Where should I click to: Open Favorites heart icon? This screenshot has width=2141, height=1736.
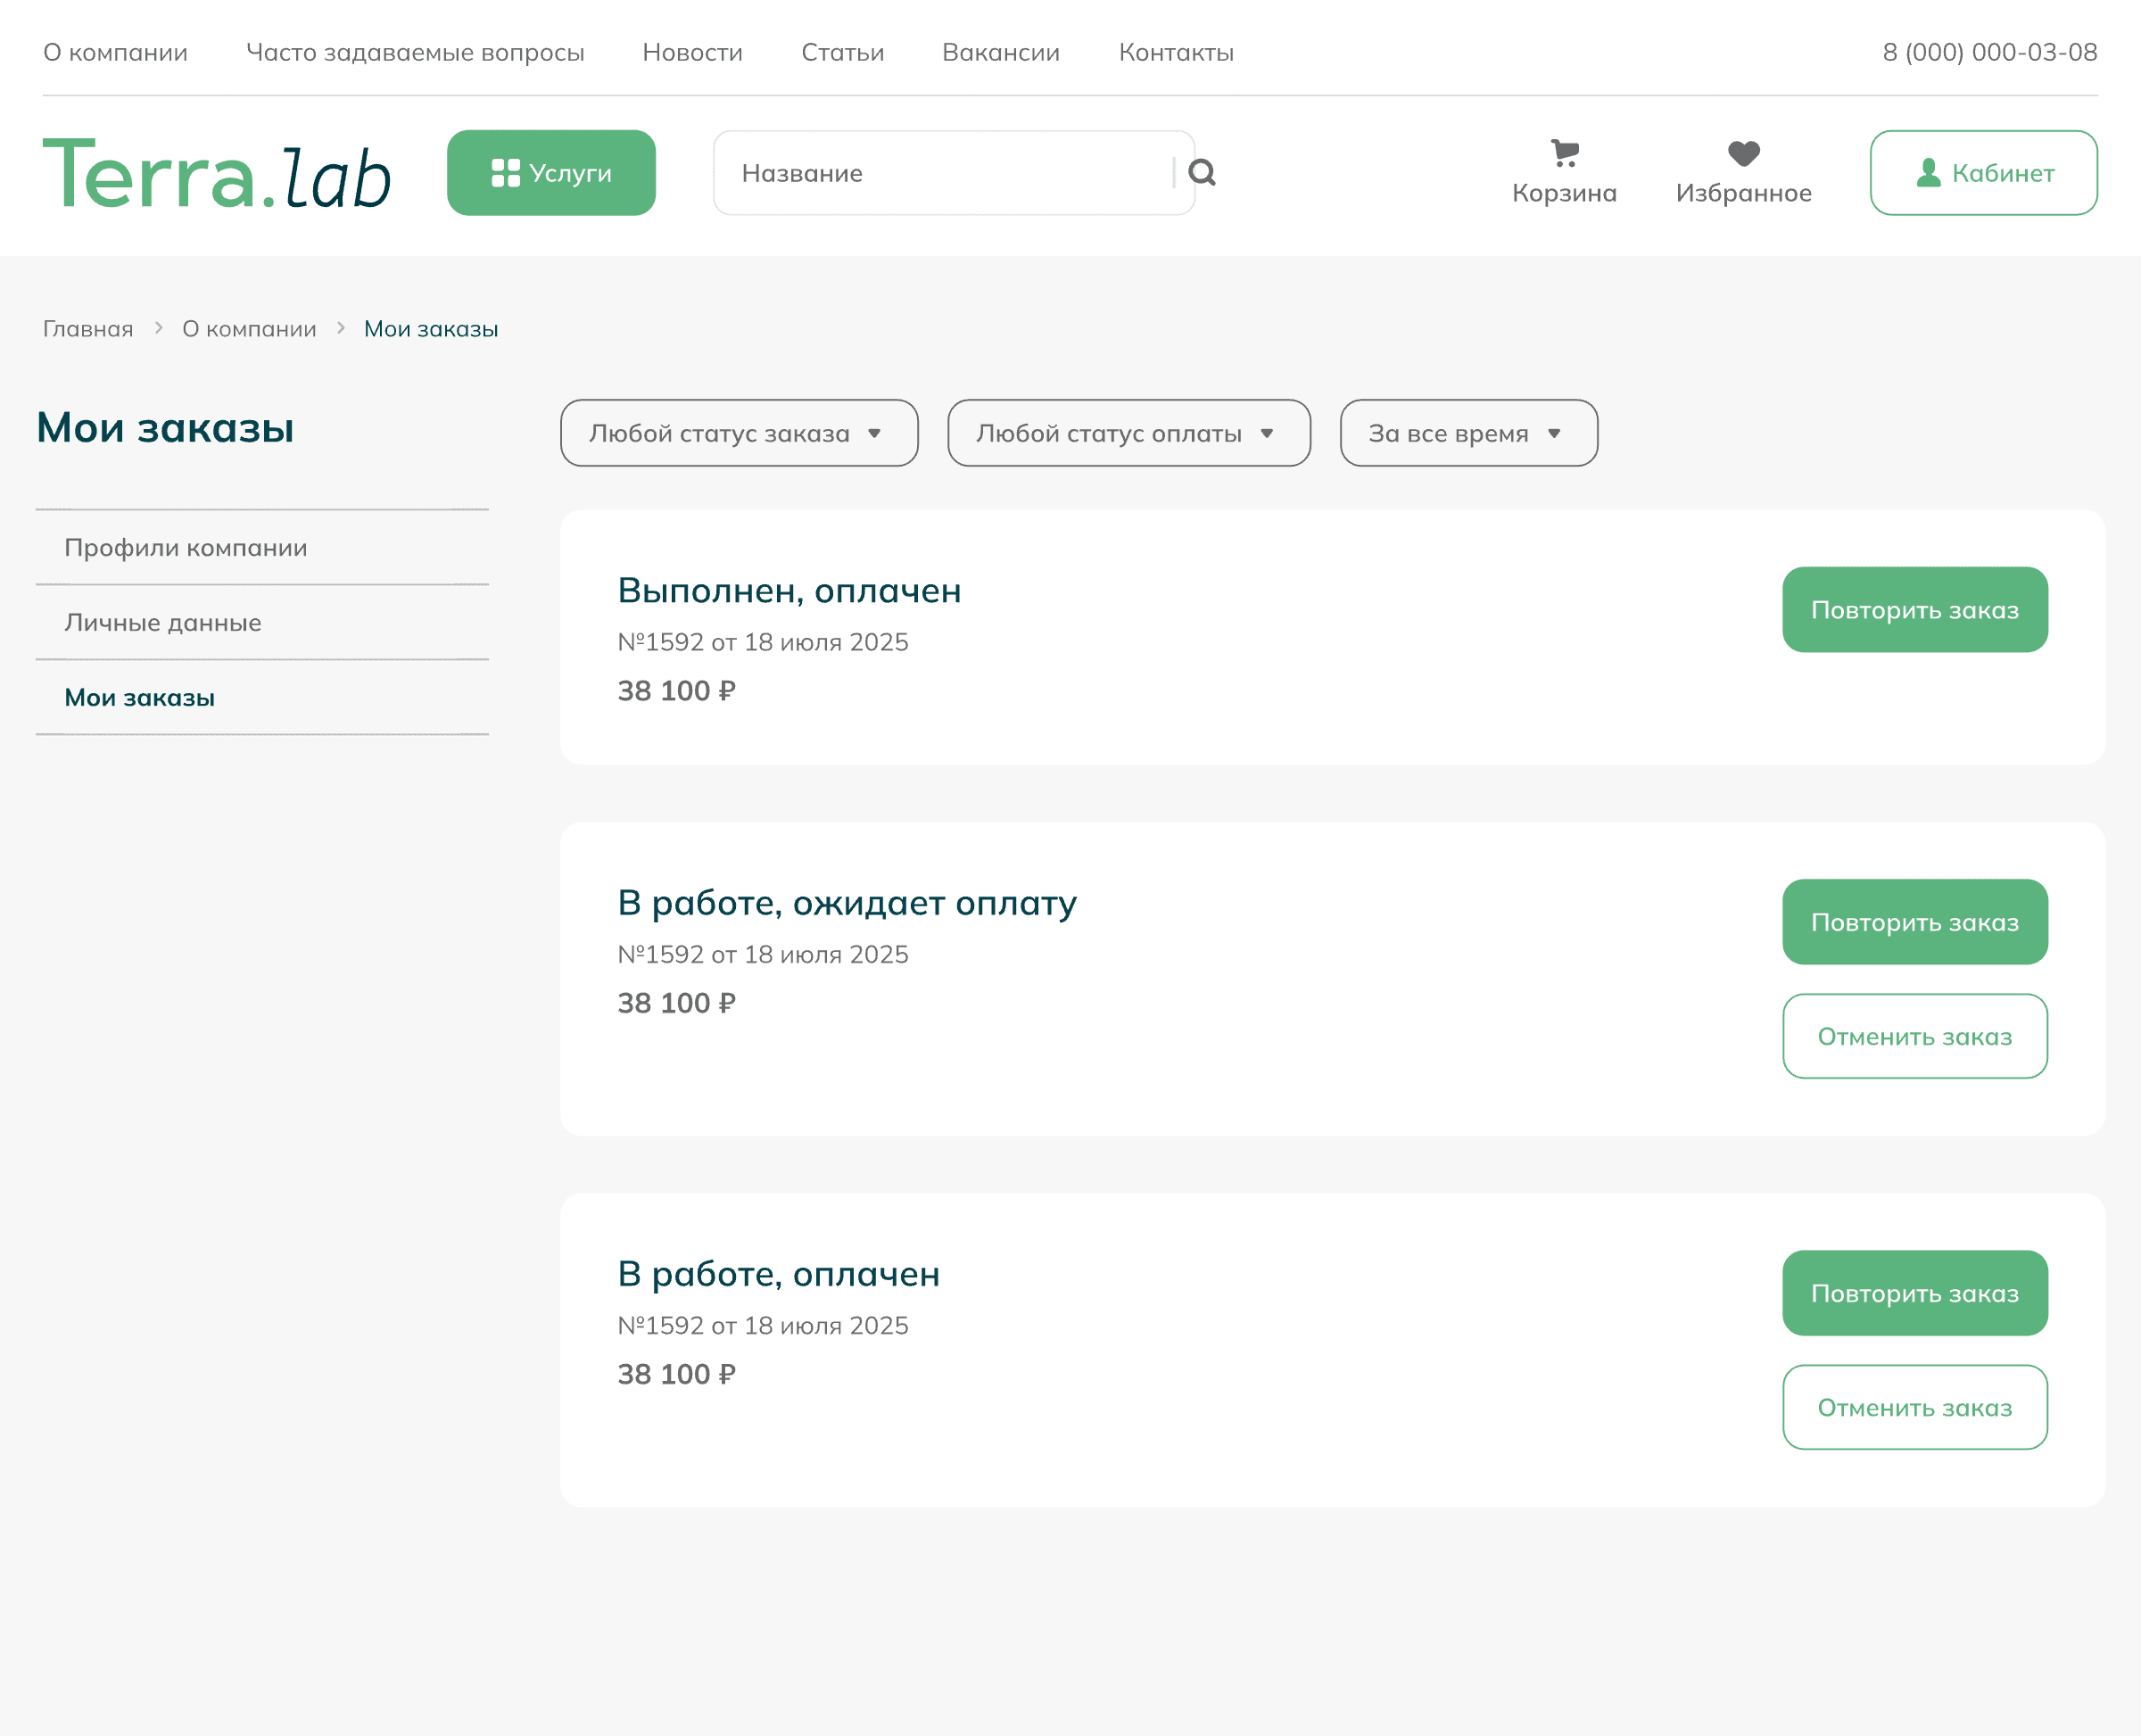coord(1743,154)
